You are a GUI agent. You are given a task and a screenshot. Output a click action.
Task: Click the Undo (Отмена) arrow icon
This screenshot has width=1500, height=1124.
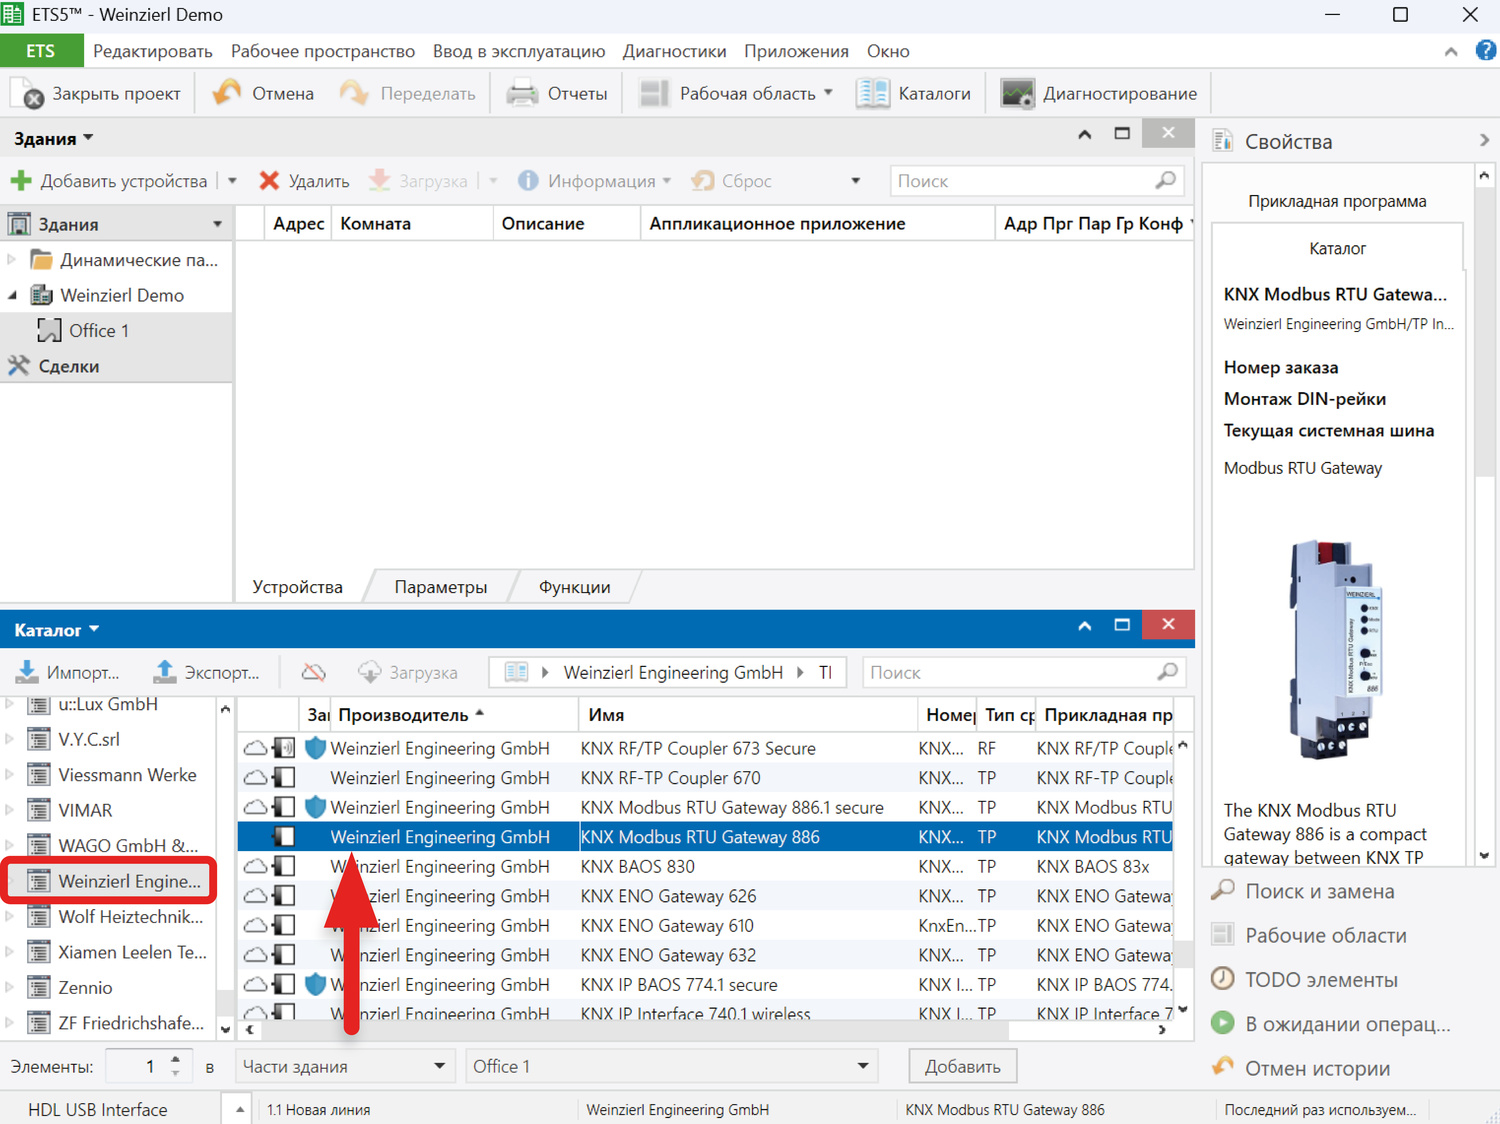227,93
